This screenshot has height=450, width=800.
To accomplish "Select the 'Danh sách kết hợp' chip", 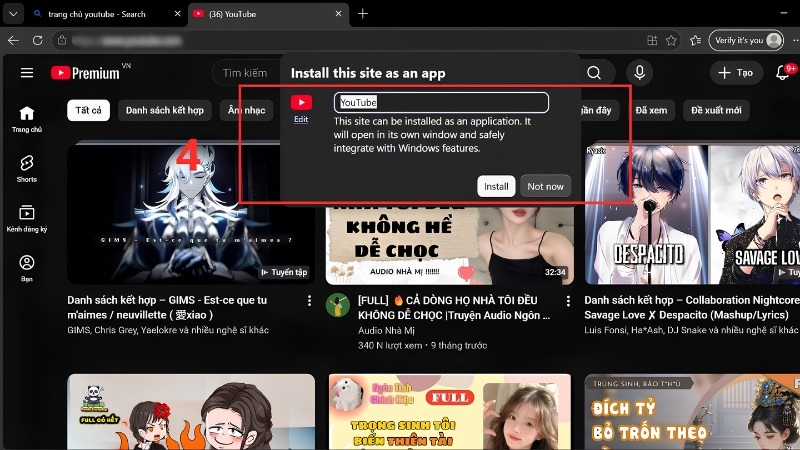I will (165, 110).
